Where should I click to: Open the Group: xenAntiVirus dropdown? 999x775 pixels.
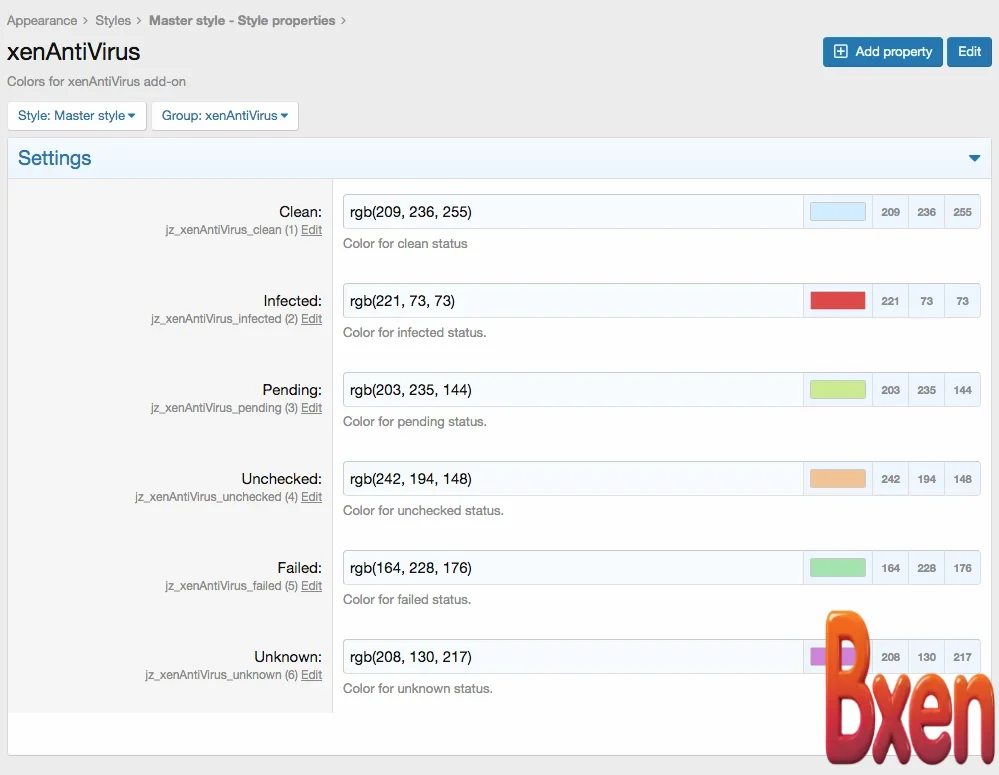pos(225,116)
